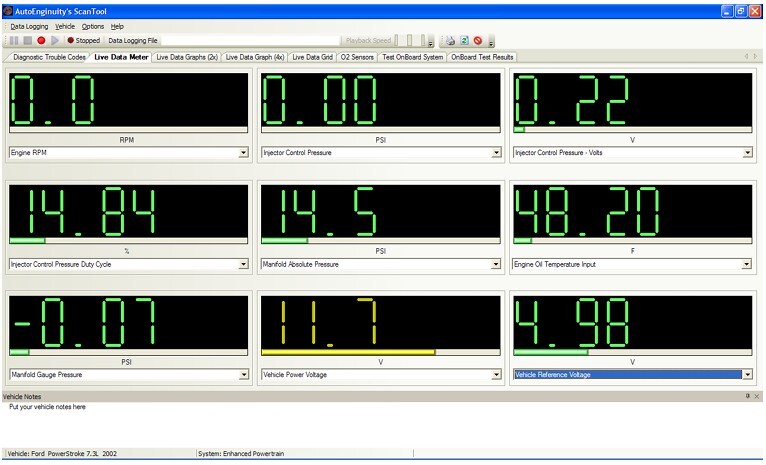Click the red cancel circle icon in the toolbar
766x465 pixels.
coord(477,41)
